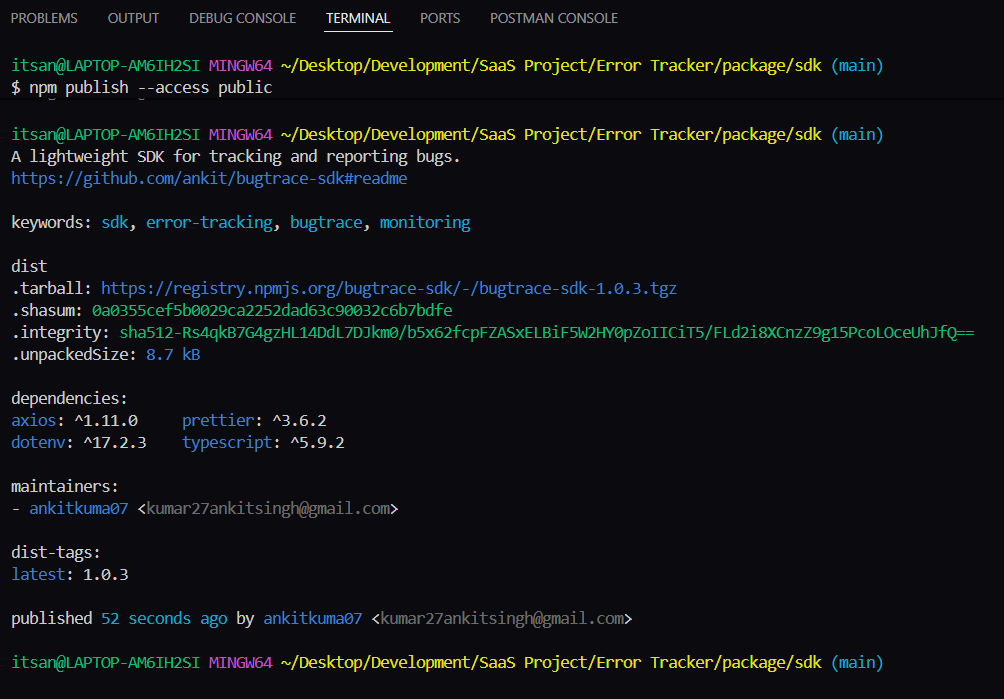Click the 'typescript' dependency name
Image resolution: width=1004 pixels, height=699 pixels.
pyautogui.click(x=227, y=443)
